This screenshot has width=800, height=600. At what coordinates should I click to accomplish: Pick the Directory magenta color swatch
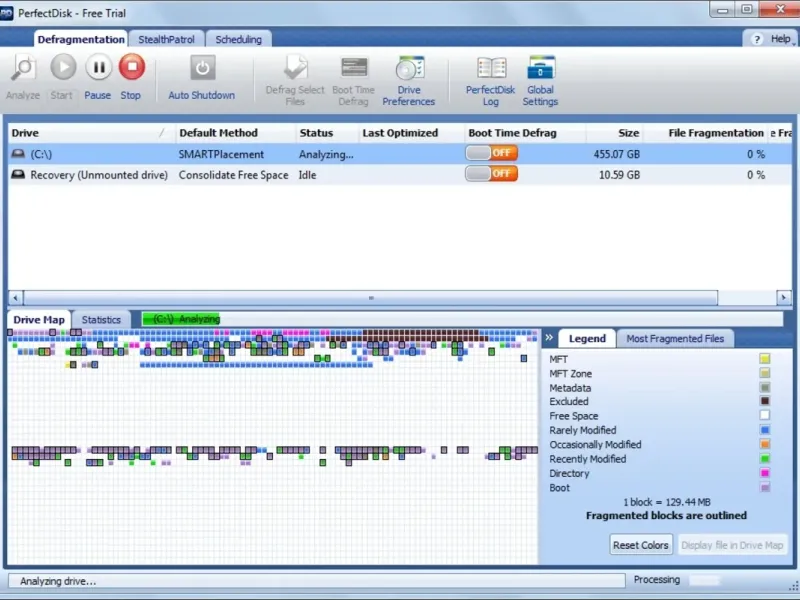click(x=764, y=474)
